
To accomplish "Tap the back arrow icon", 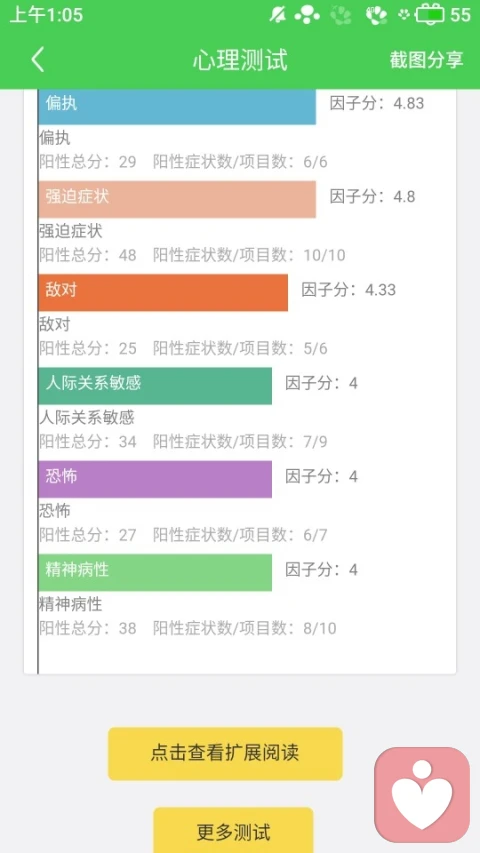I will pyautogui.click(x=38, y=59).
